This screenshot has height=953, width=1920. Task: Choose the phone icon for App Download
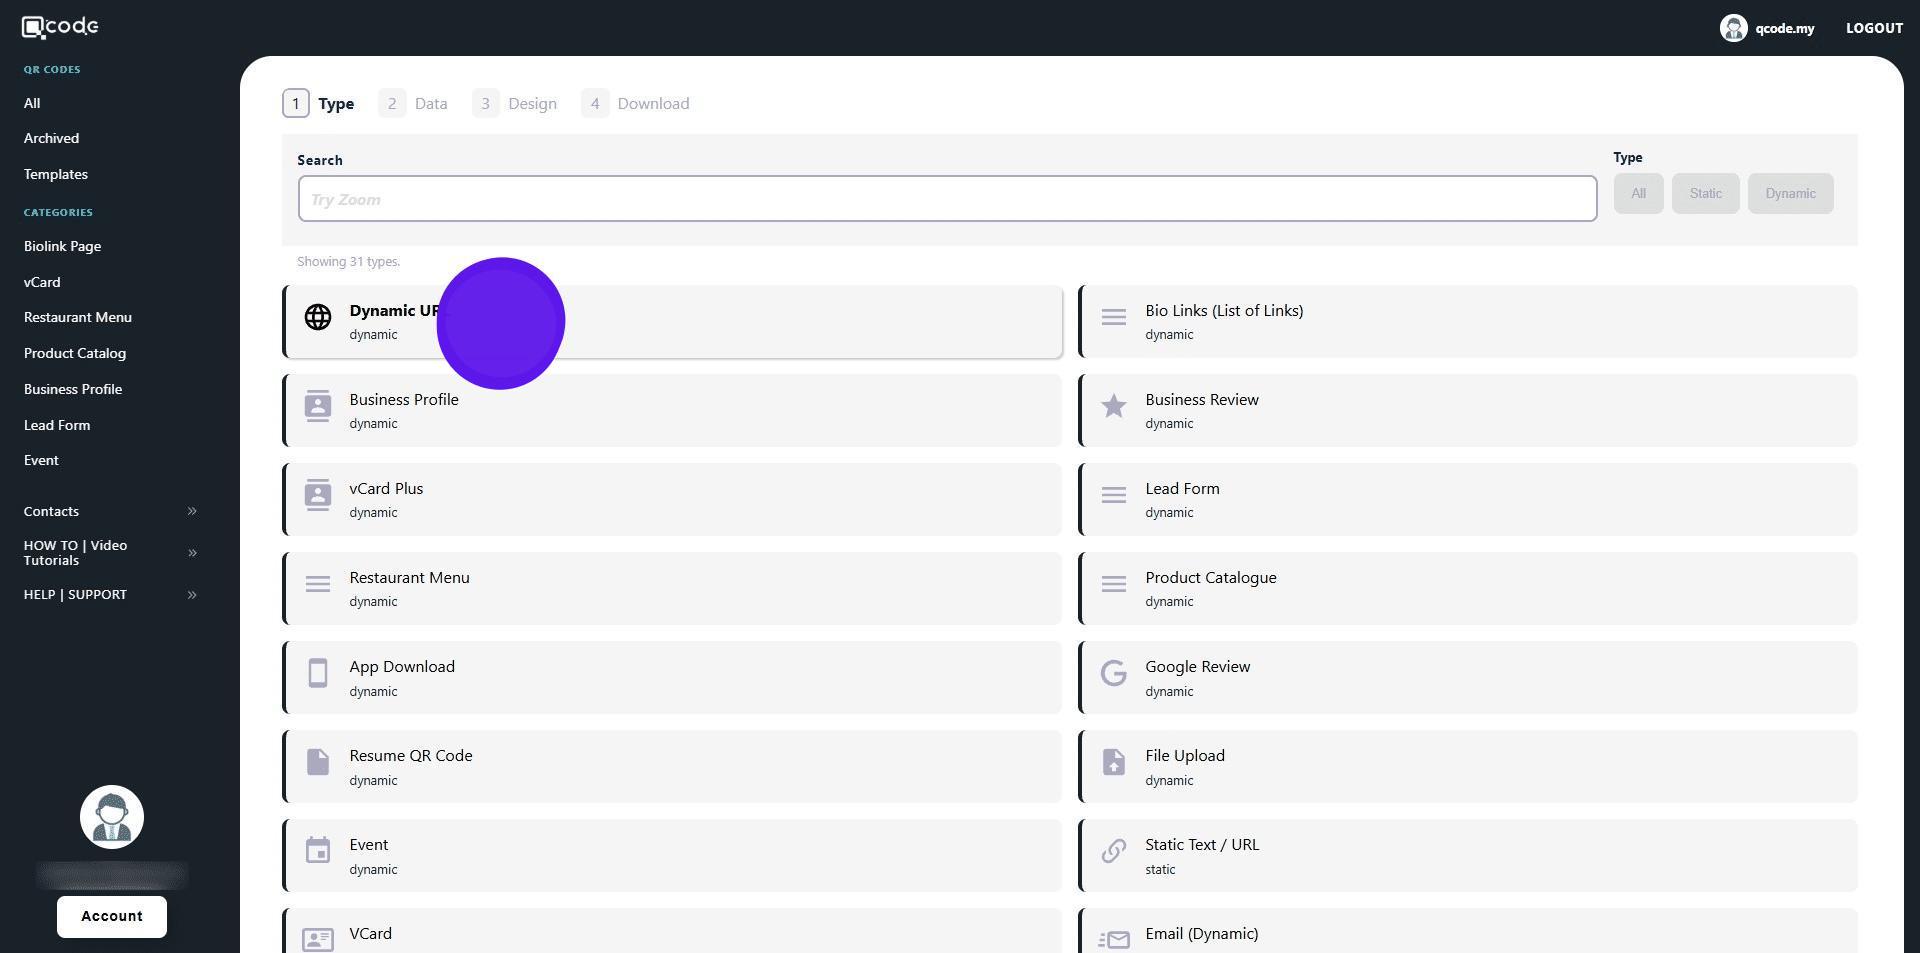318,674
